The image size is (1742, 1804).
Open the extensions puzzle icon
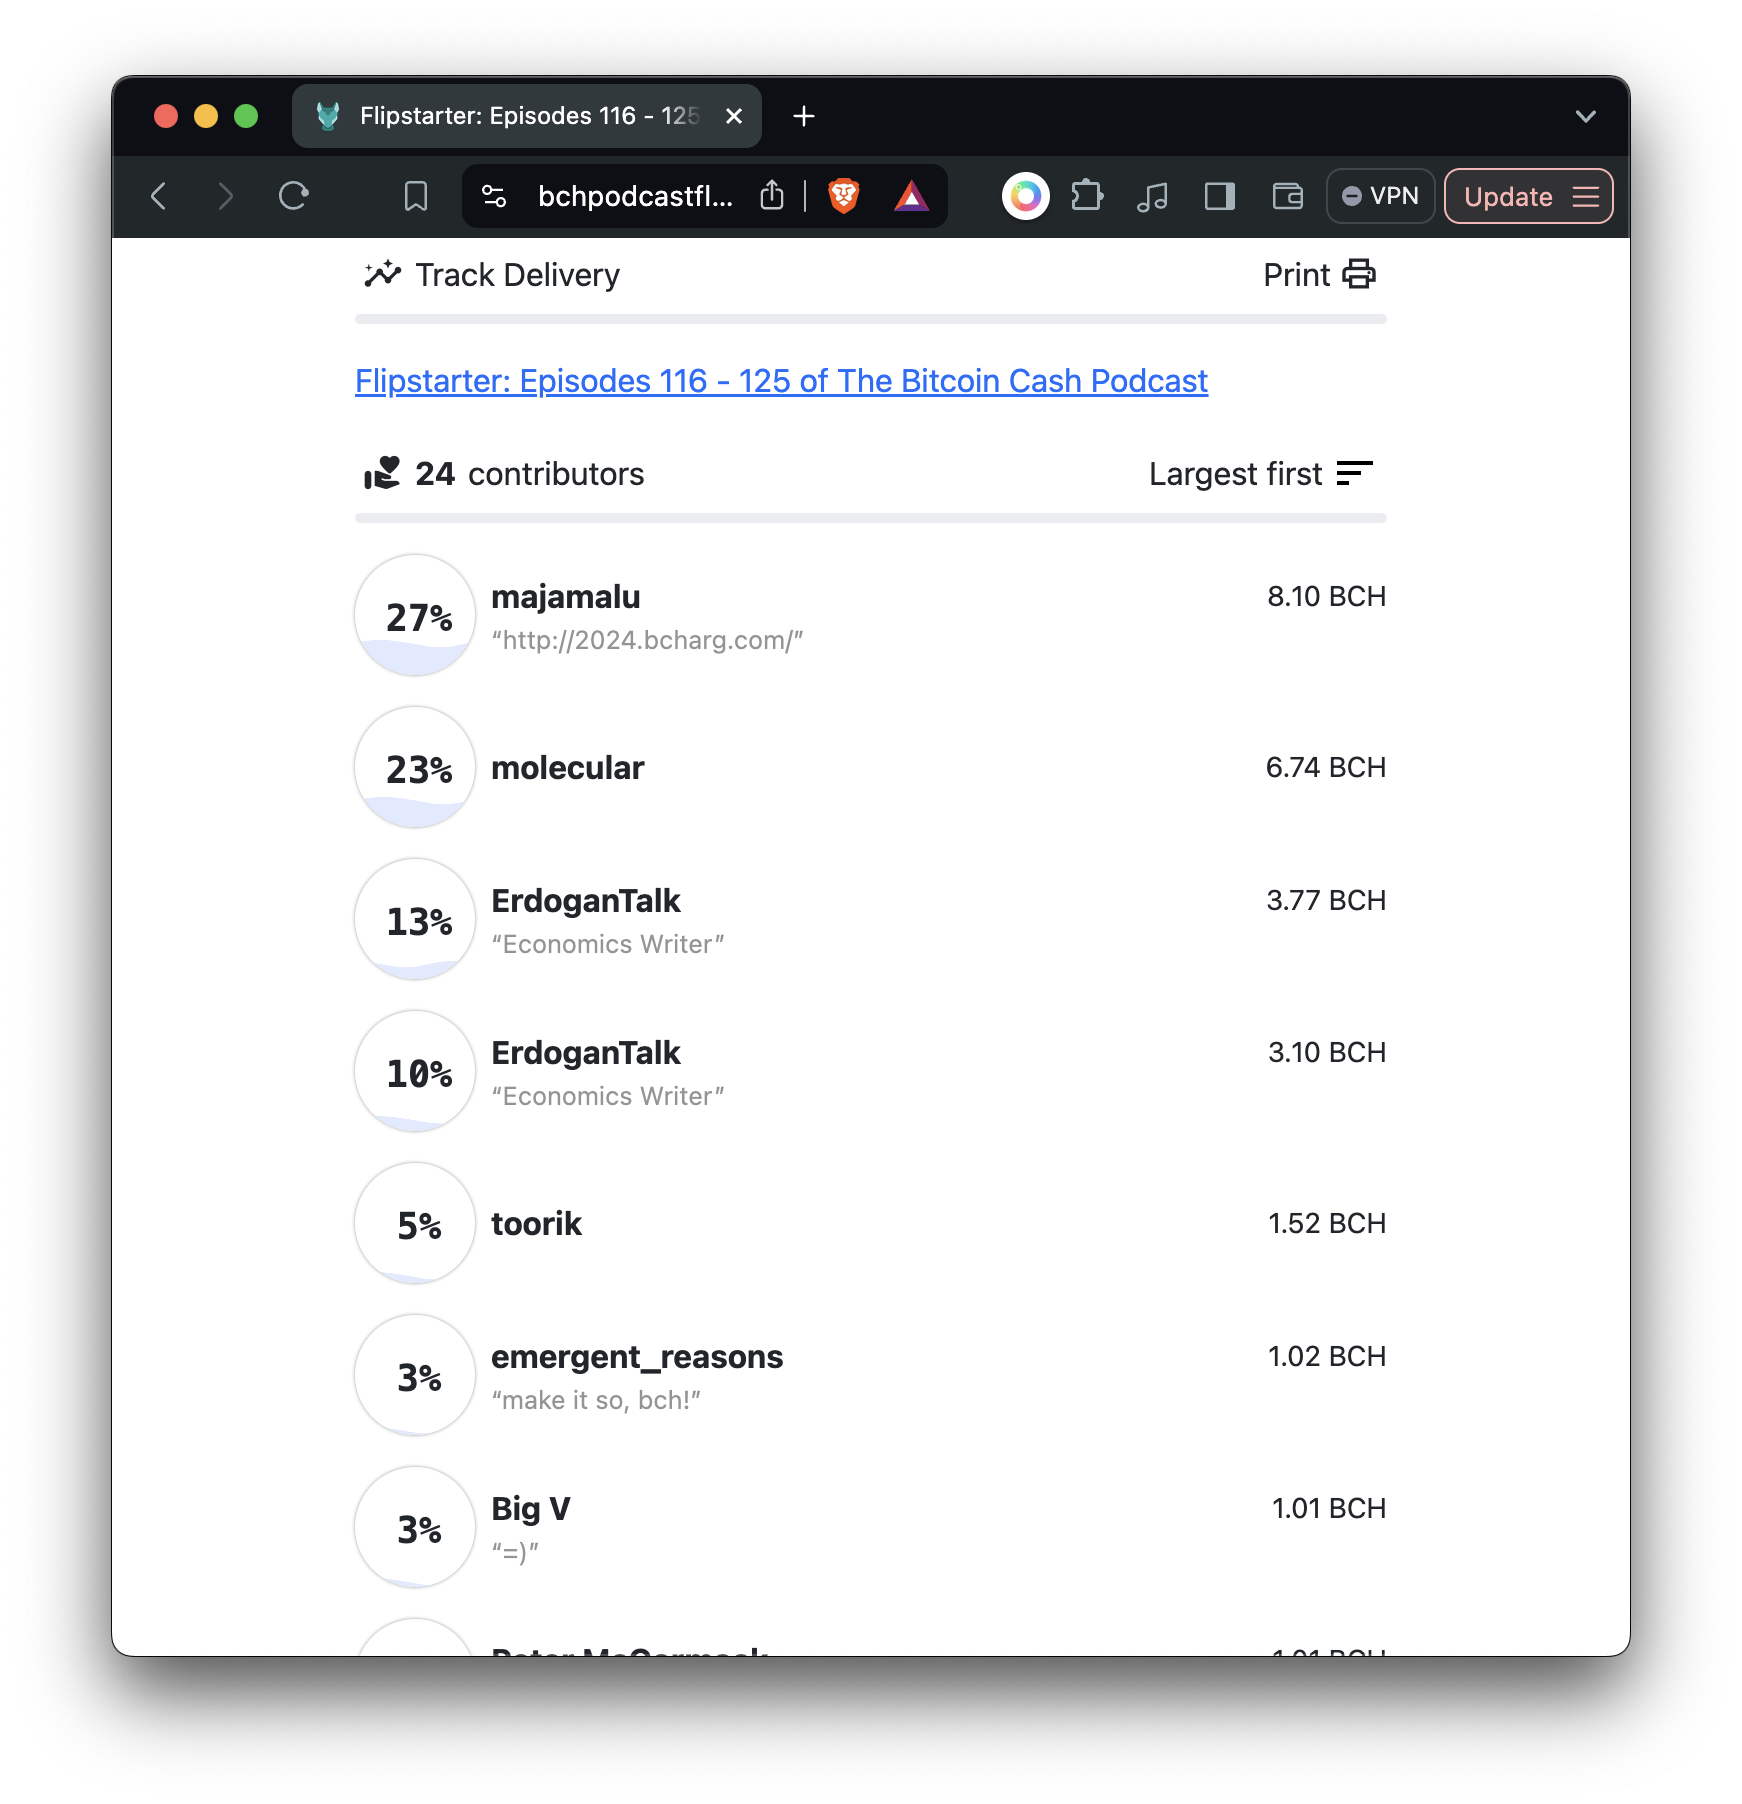pyautogui.click(x=1087, y=196)
